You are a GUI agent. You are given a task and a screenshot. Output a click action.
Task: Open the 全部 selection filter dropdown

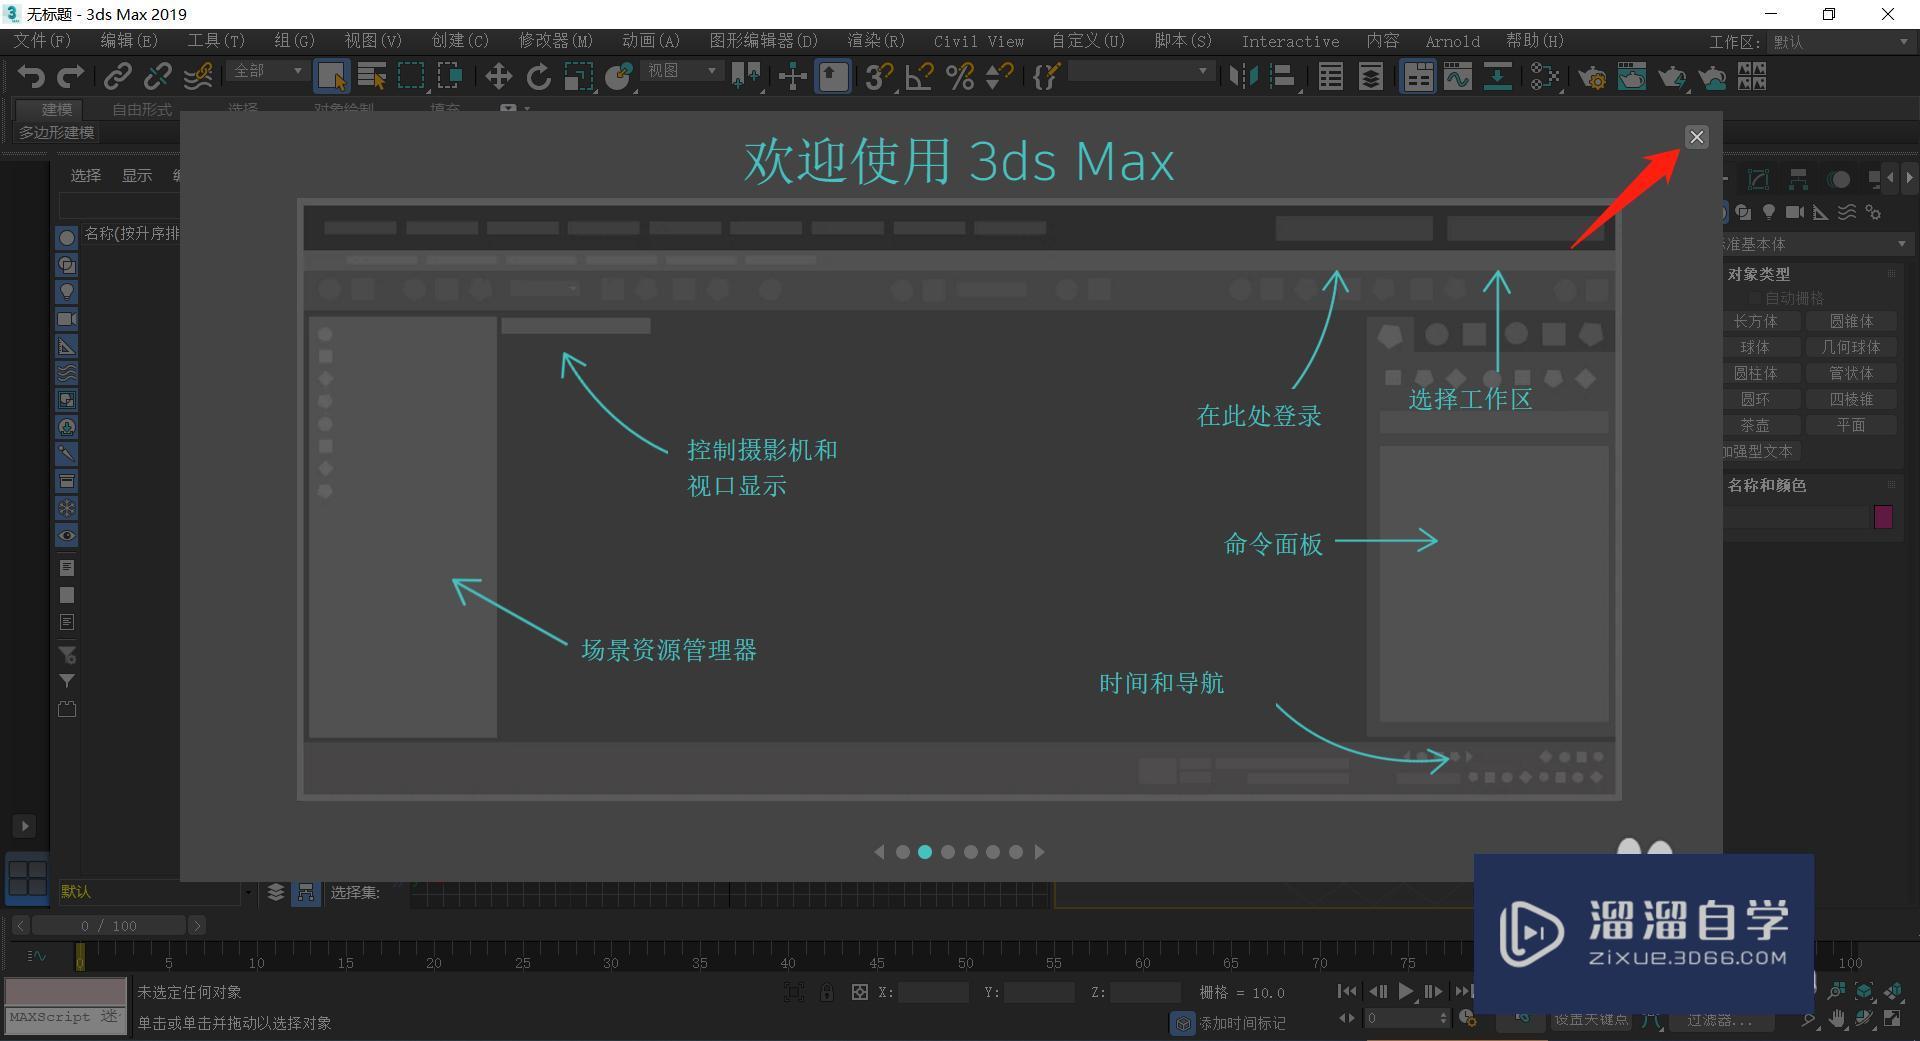265,70
